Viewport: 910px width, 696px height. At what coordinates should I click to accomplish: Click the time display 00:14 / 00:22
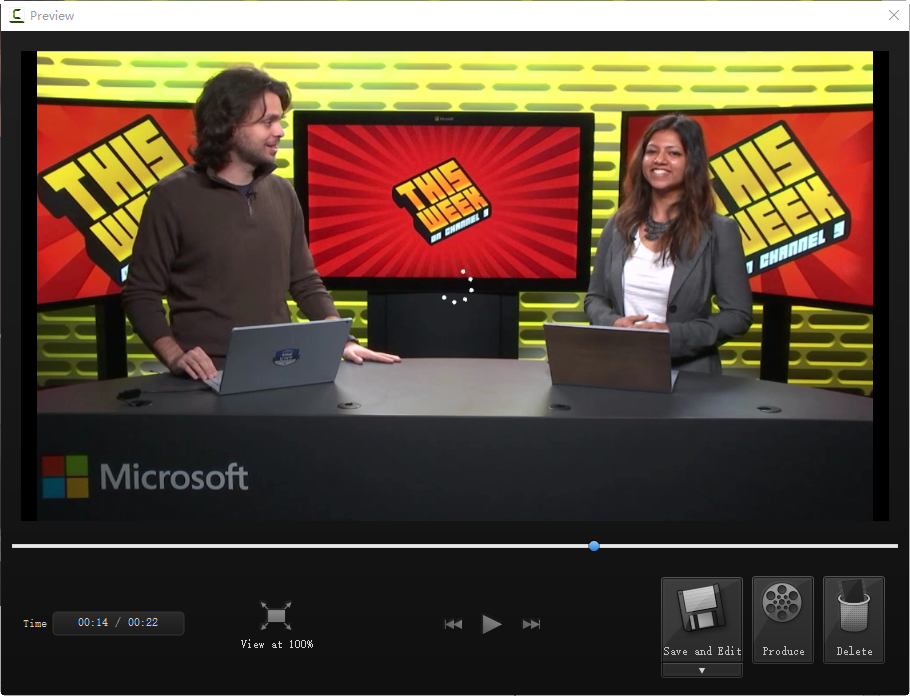coord(118,623)
